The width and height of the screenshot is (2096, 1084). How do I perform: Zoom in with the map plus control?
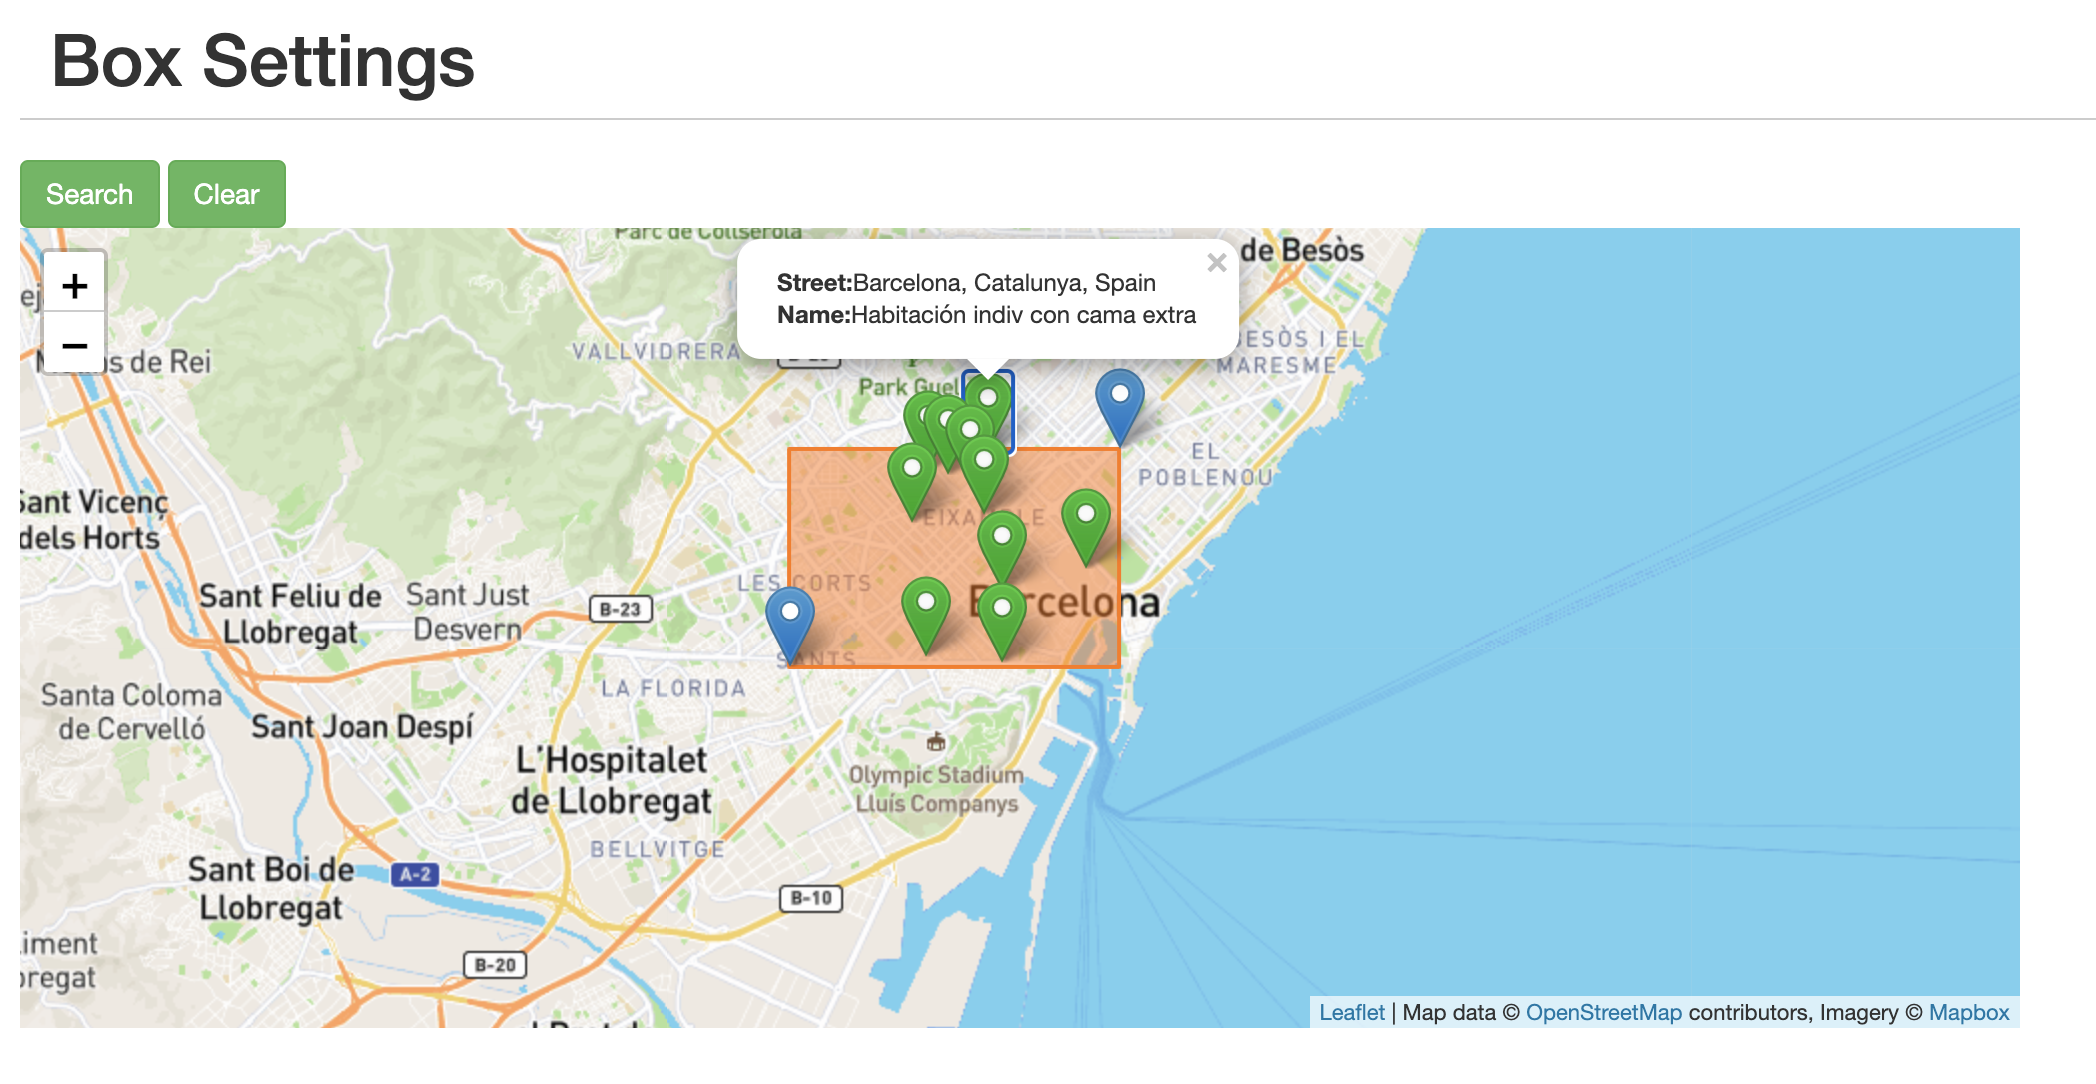coord(75,286)
